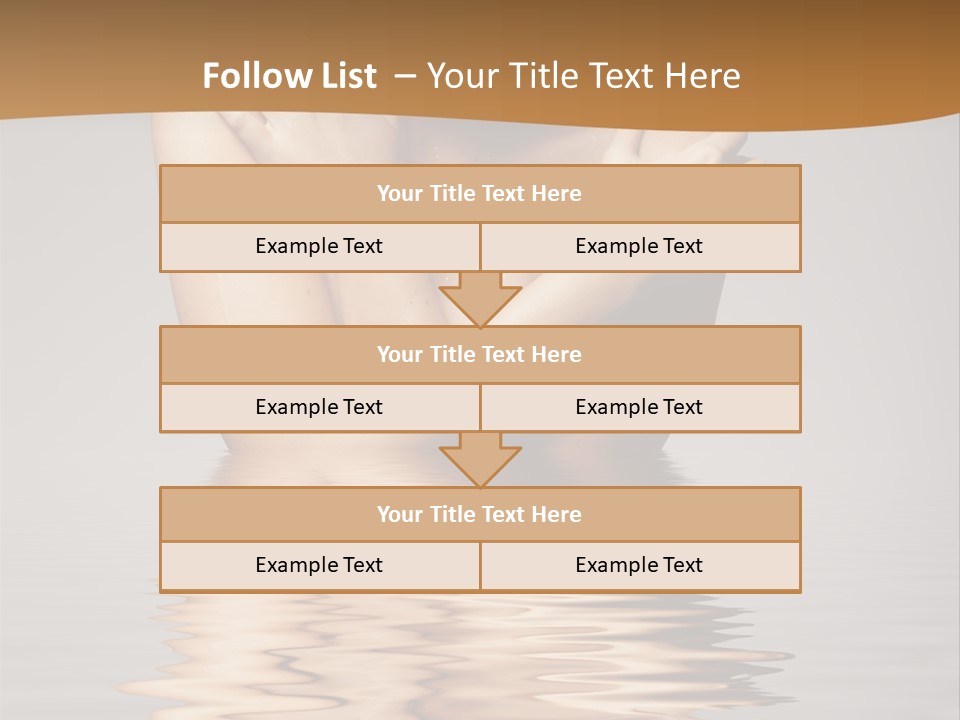
Task: Click left Example Text cell in middle block
Action: point(319,407)
